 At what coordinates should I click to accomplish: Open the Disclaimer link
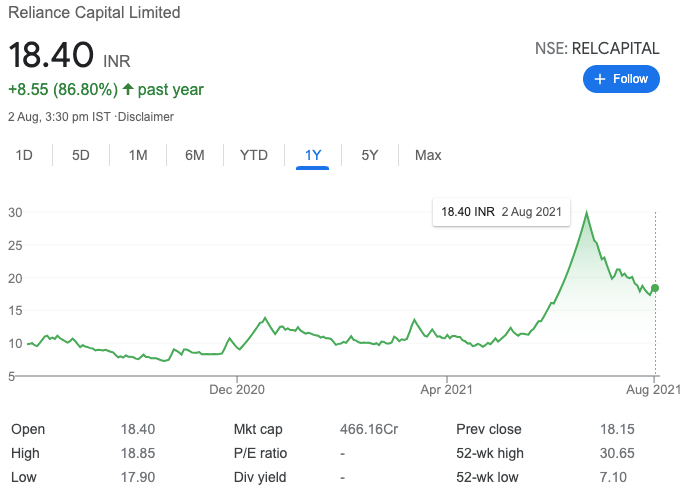pos(146,117)
